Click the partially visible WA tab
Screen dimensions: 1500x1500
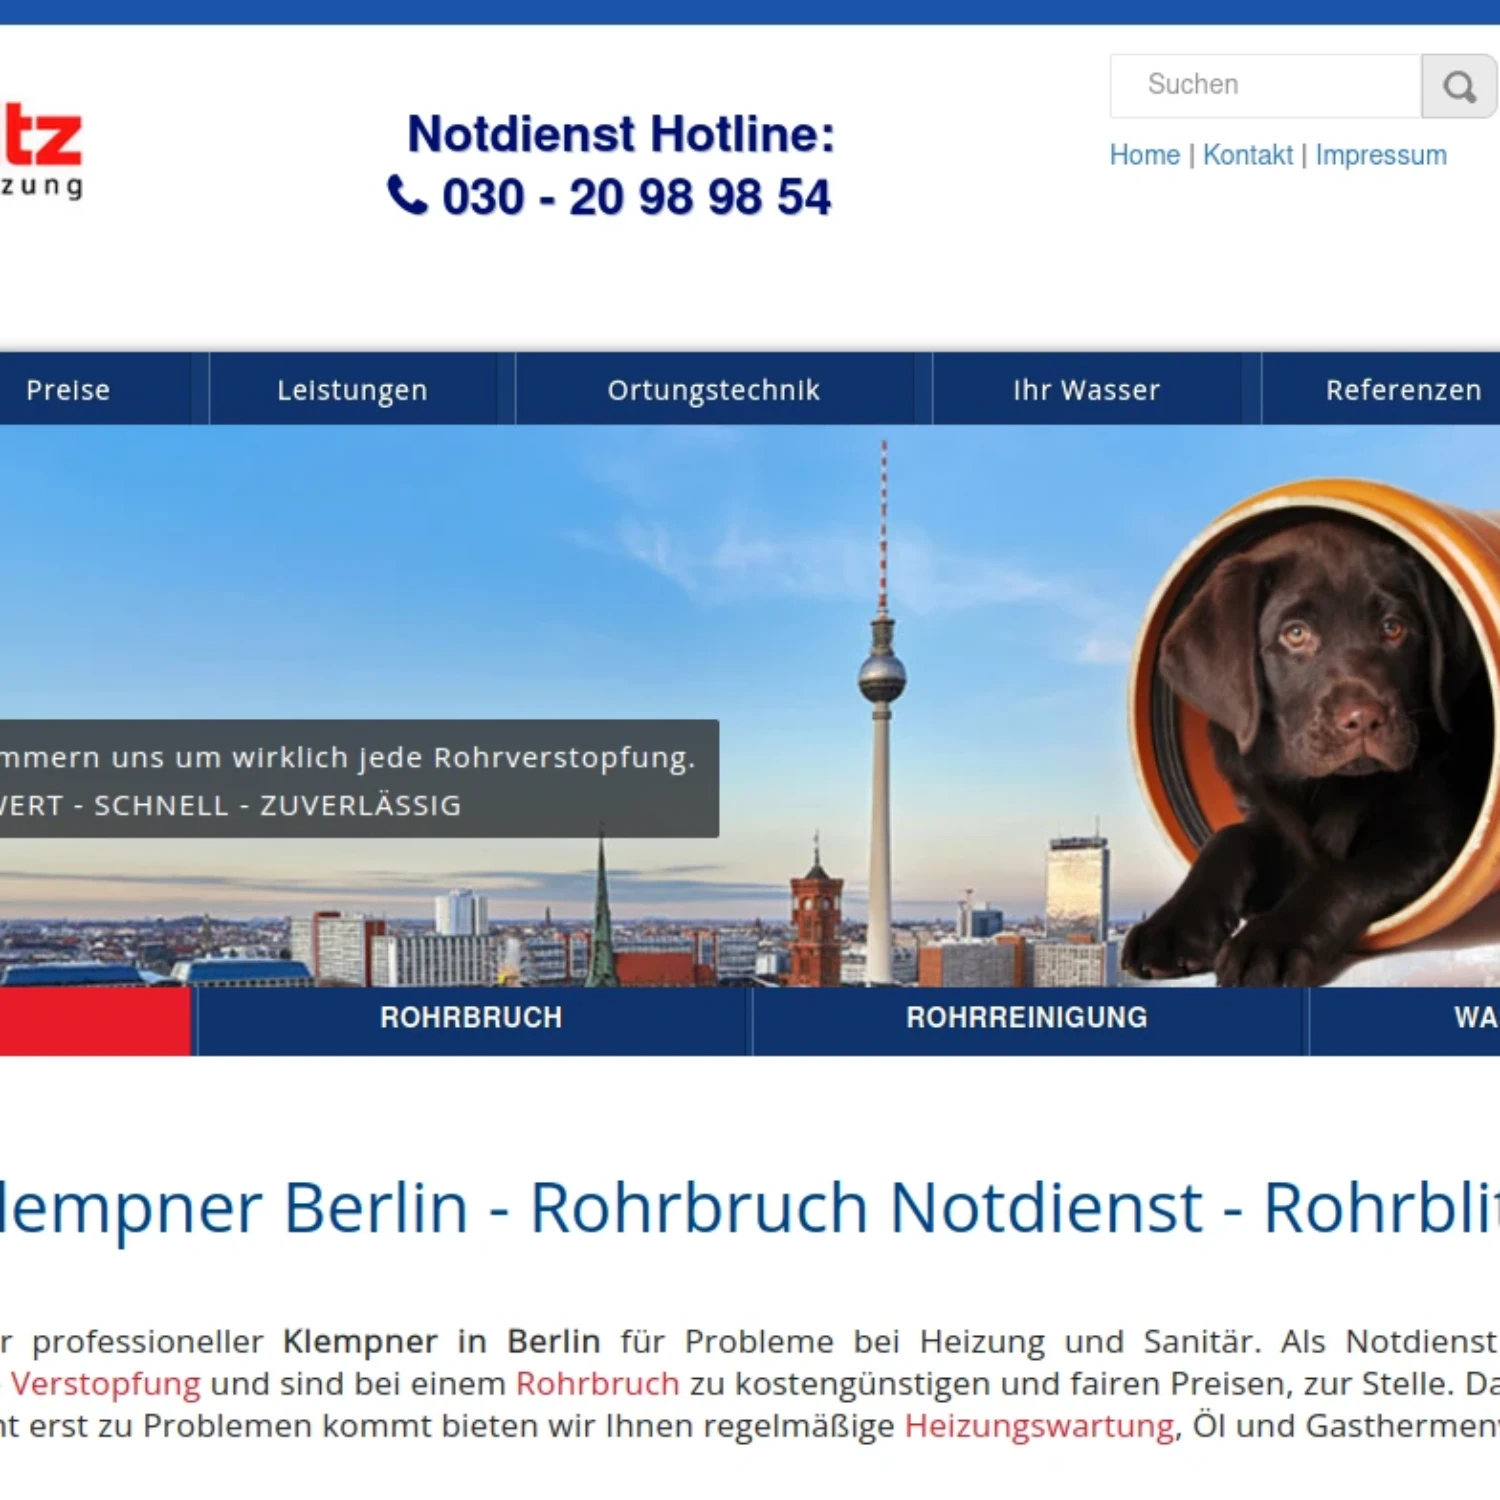coord(1405,1018)
